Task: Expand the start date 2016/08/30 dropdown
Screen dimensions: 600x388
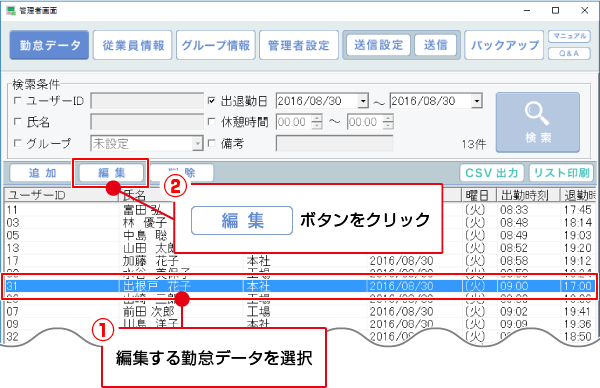Action: [363, 101]
